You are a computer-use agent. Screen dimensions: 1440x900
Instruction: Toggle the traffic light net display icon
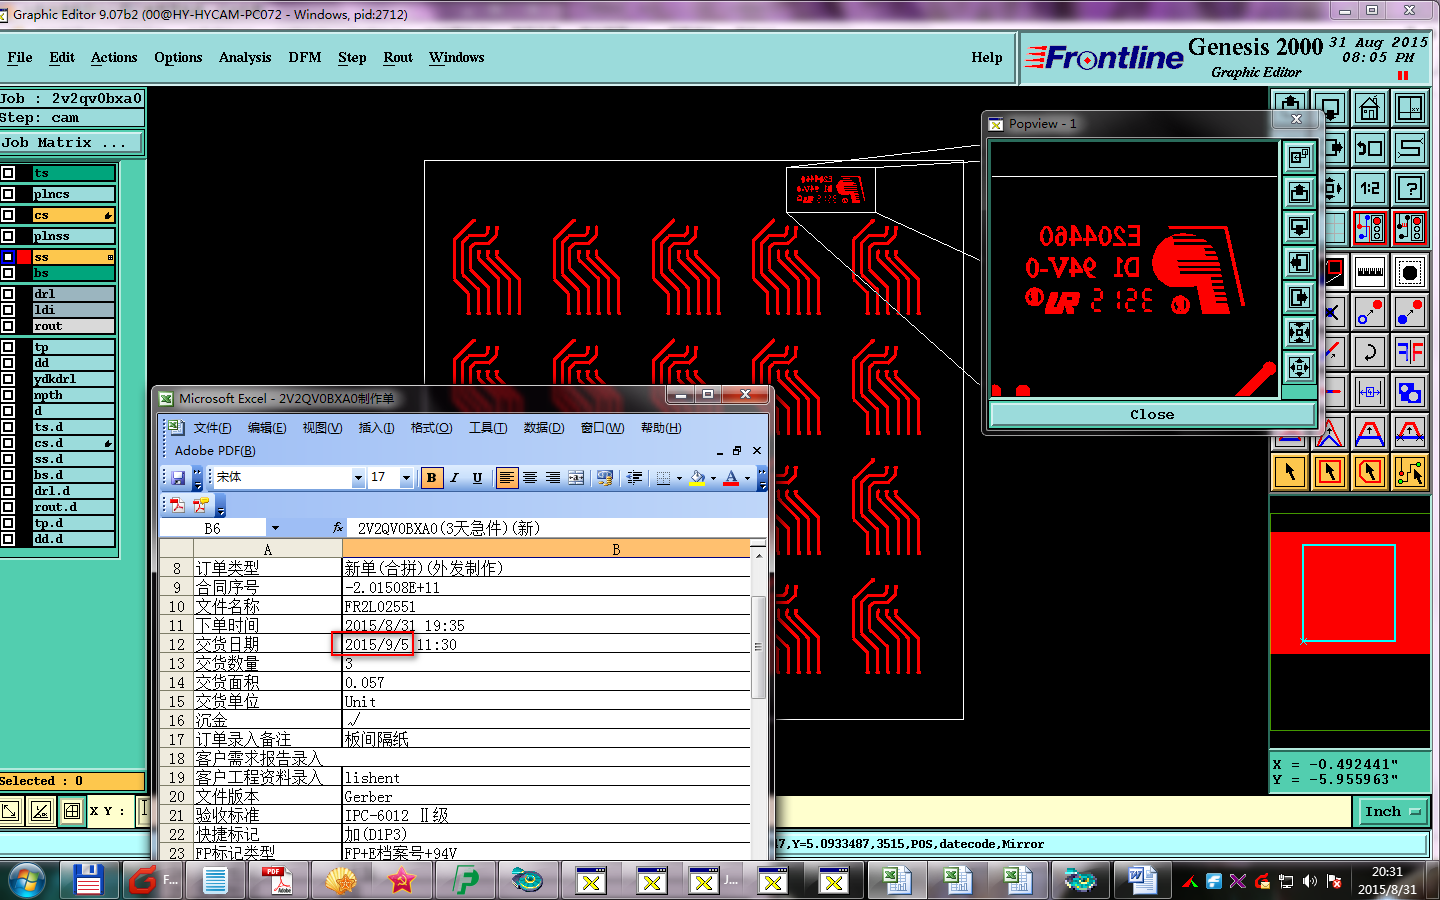tap(1369, 229)
